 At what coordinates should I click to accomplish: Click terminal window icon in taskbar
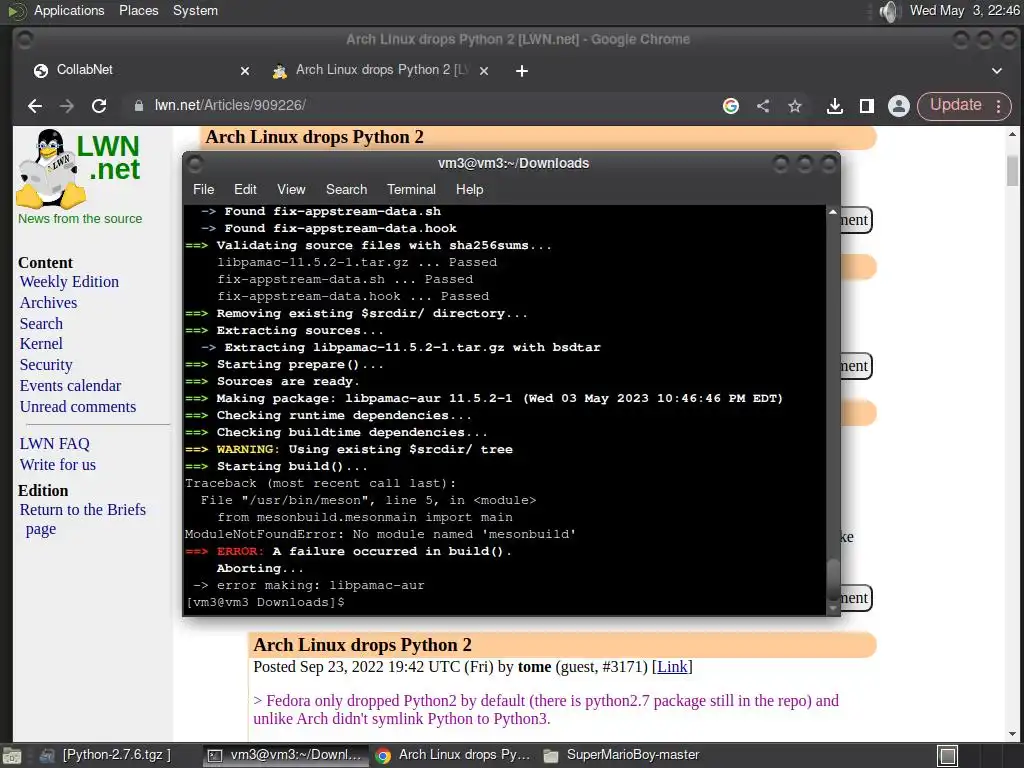[214, 756]
